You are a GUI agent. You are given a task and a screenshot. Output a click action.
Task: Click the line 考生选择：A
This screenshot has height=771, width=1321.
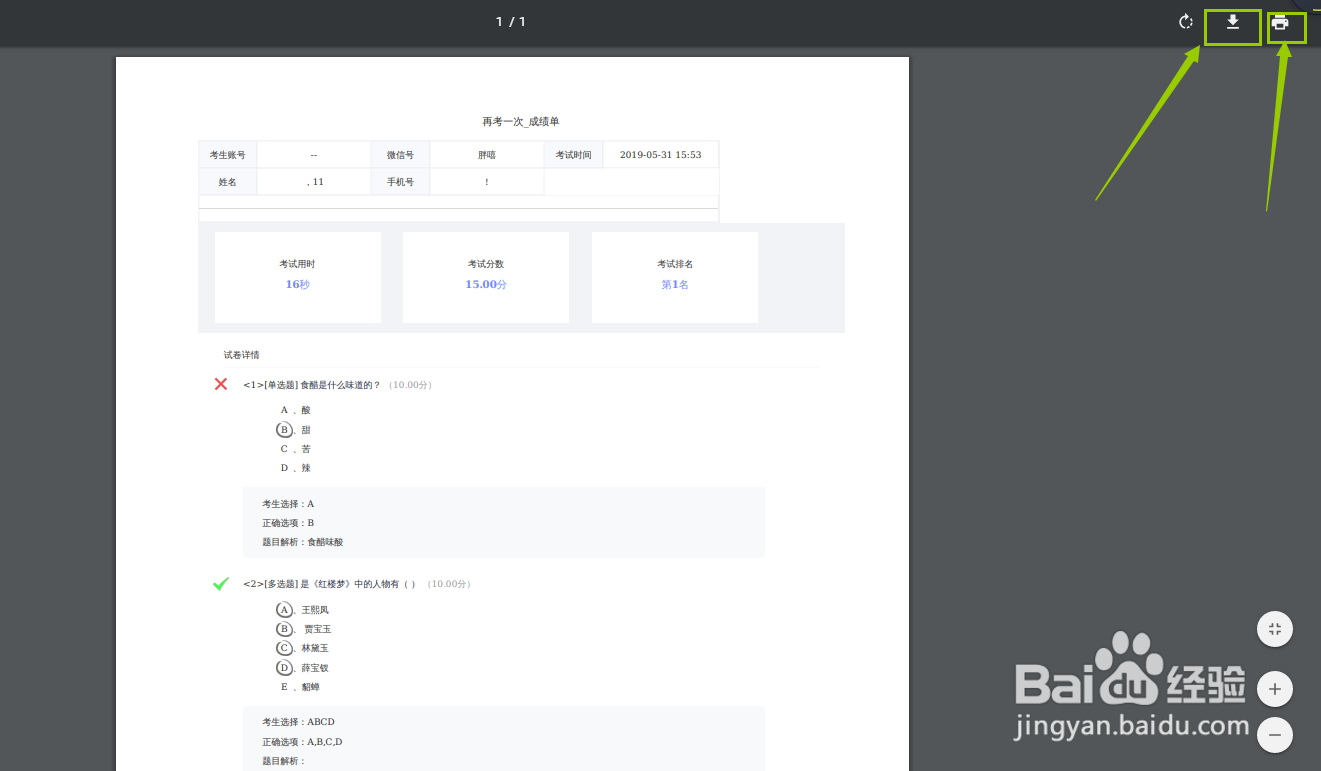pyautogui.click(x=288, y=504)
